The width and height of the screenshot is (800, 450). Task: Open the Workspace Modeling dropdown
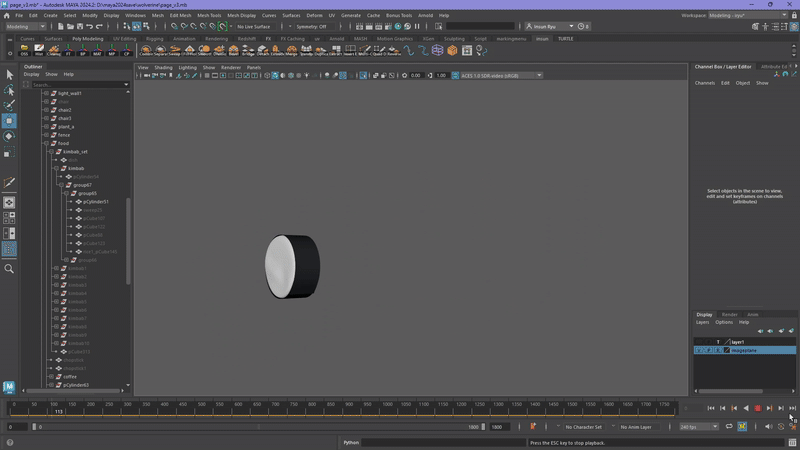pyautogui.click(x=748, y=15)
